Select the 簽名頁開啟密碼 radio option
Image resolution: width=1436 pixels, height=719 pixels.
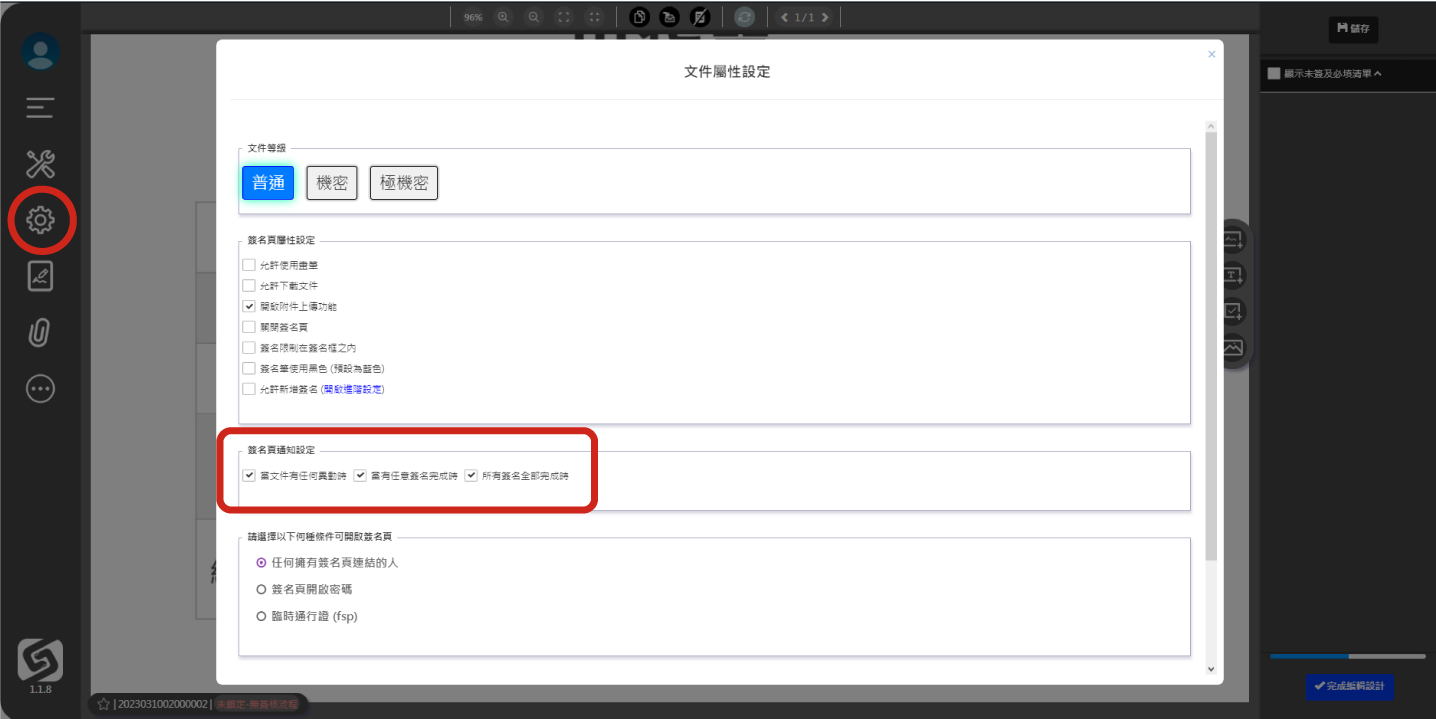(262, 590)
